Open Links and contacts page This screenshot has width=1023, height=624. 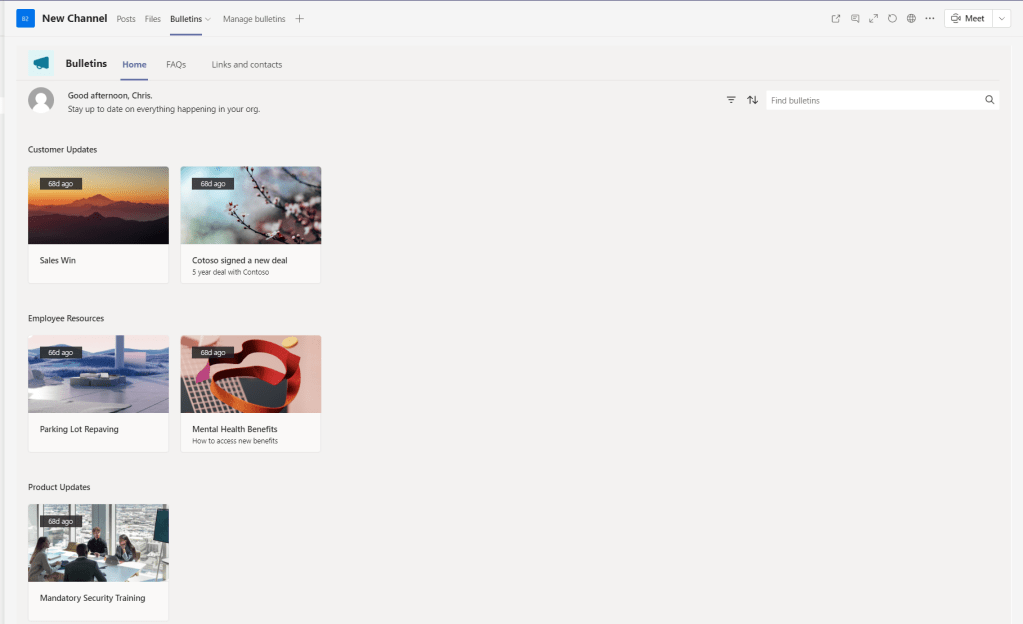click(x=246, y=65)
